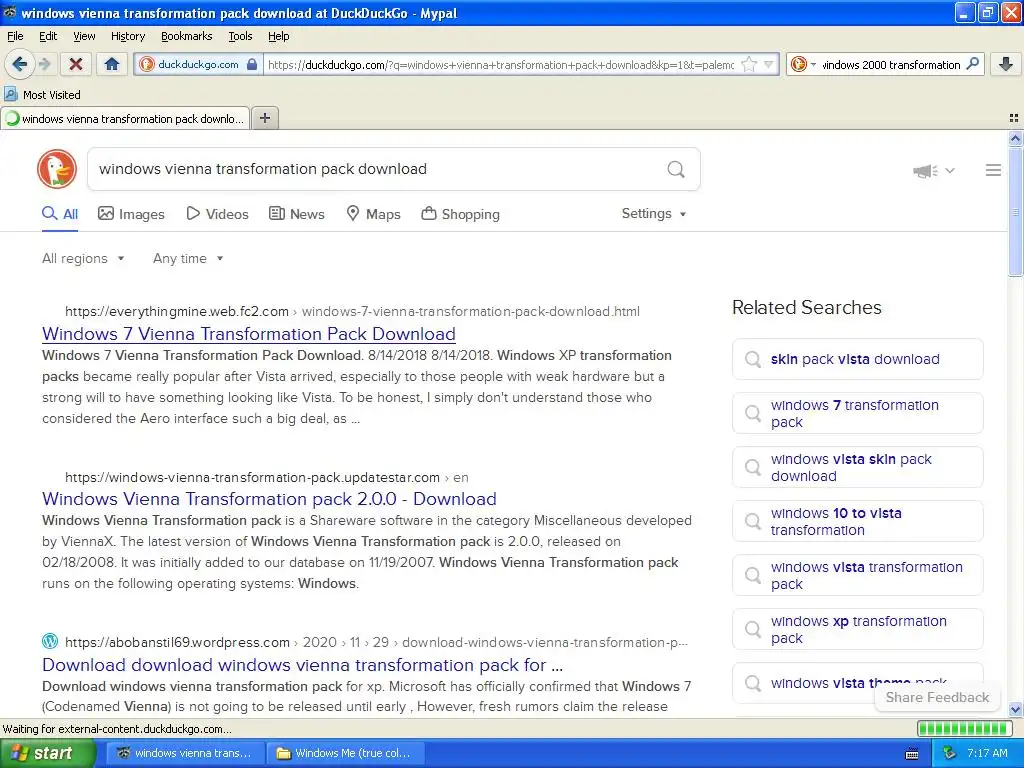Open the File menu
This screenshot has width=1024, height=768.
[15, 36]
